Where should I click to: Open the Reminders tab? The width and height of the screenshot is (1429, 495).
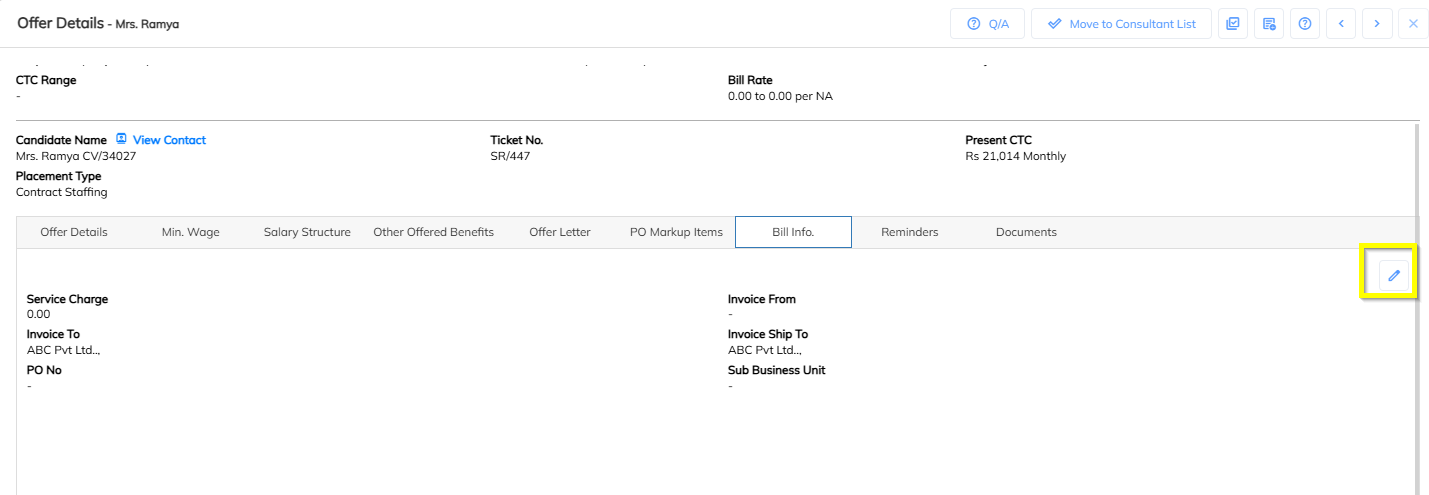[x=909, y=232]
